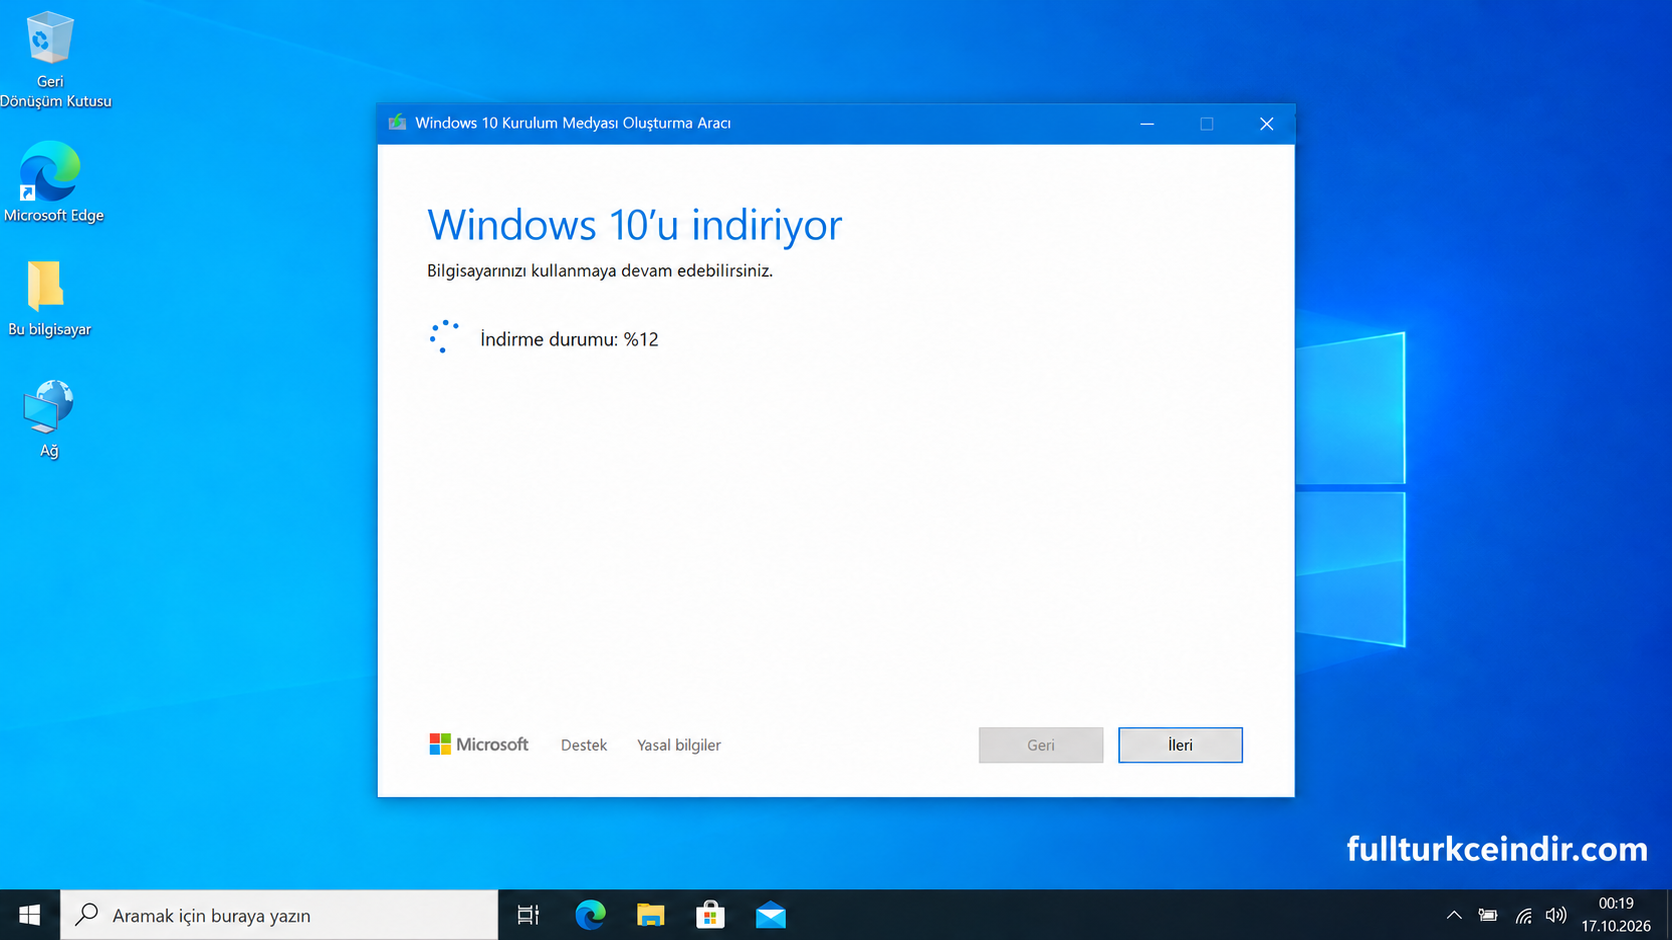Select the Microsoft Edge desktop shortcut

coord(52,182)
